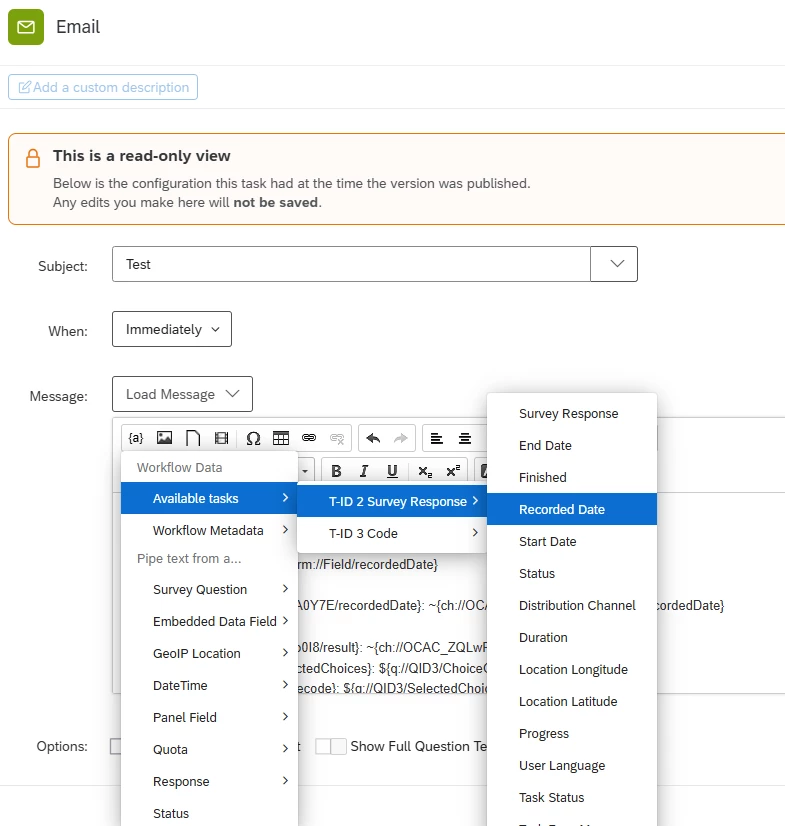Redo with the right arrow icon
Image resolution: width=785 pixels, height=826 pixels.
(401, 438)
